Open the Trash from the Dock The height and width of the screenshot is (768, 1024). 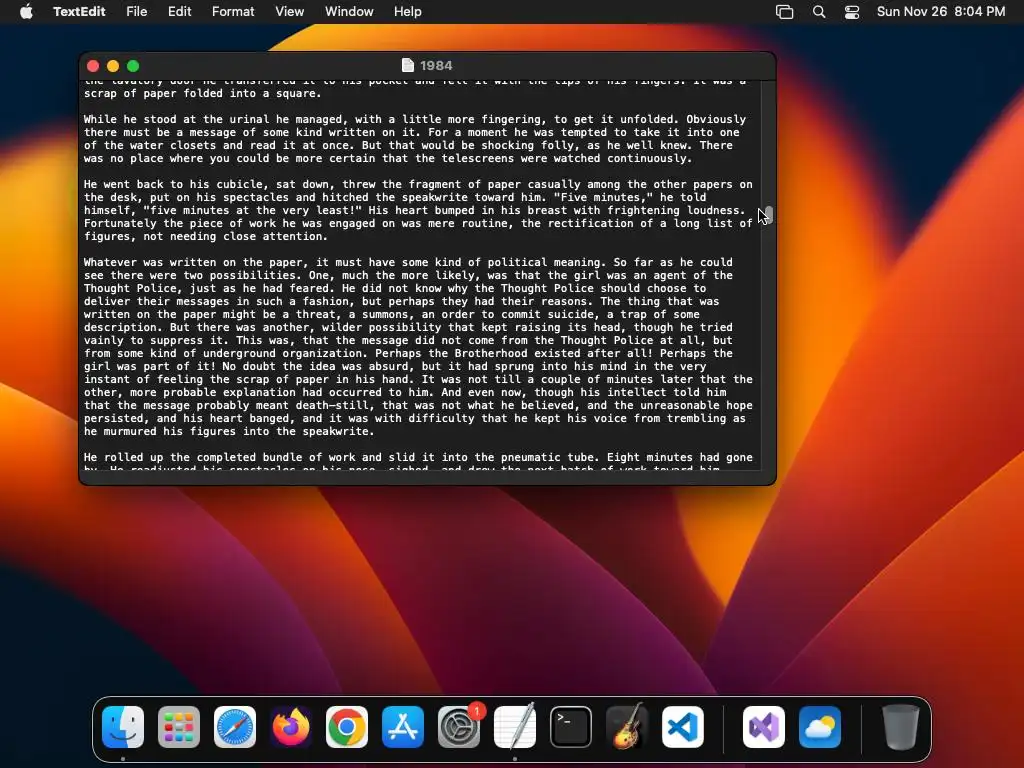pos(901,727)
